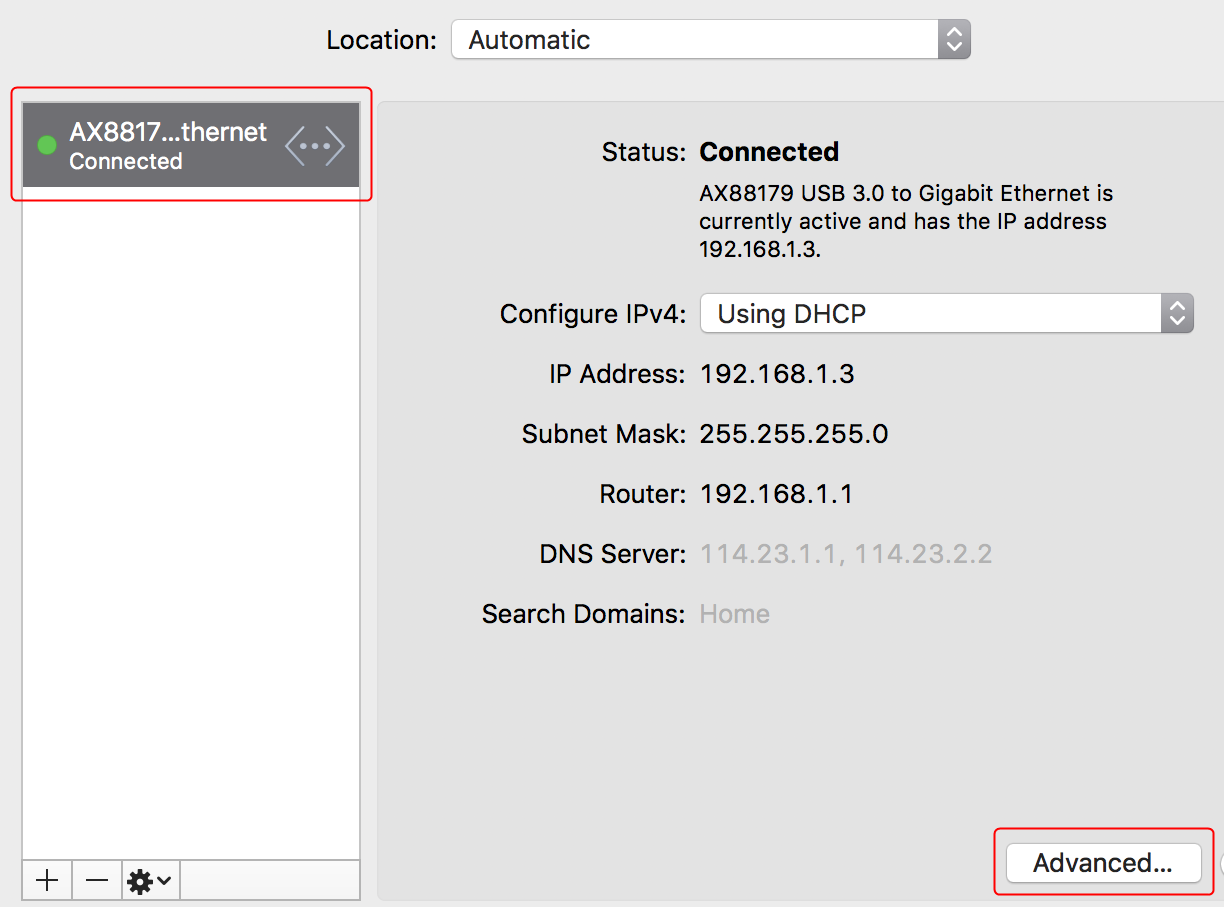The image size is (1224, 907).
Task: Click empty area of the services list
Action: [190, 520]
